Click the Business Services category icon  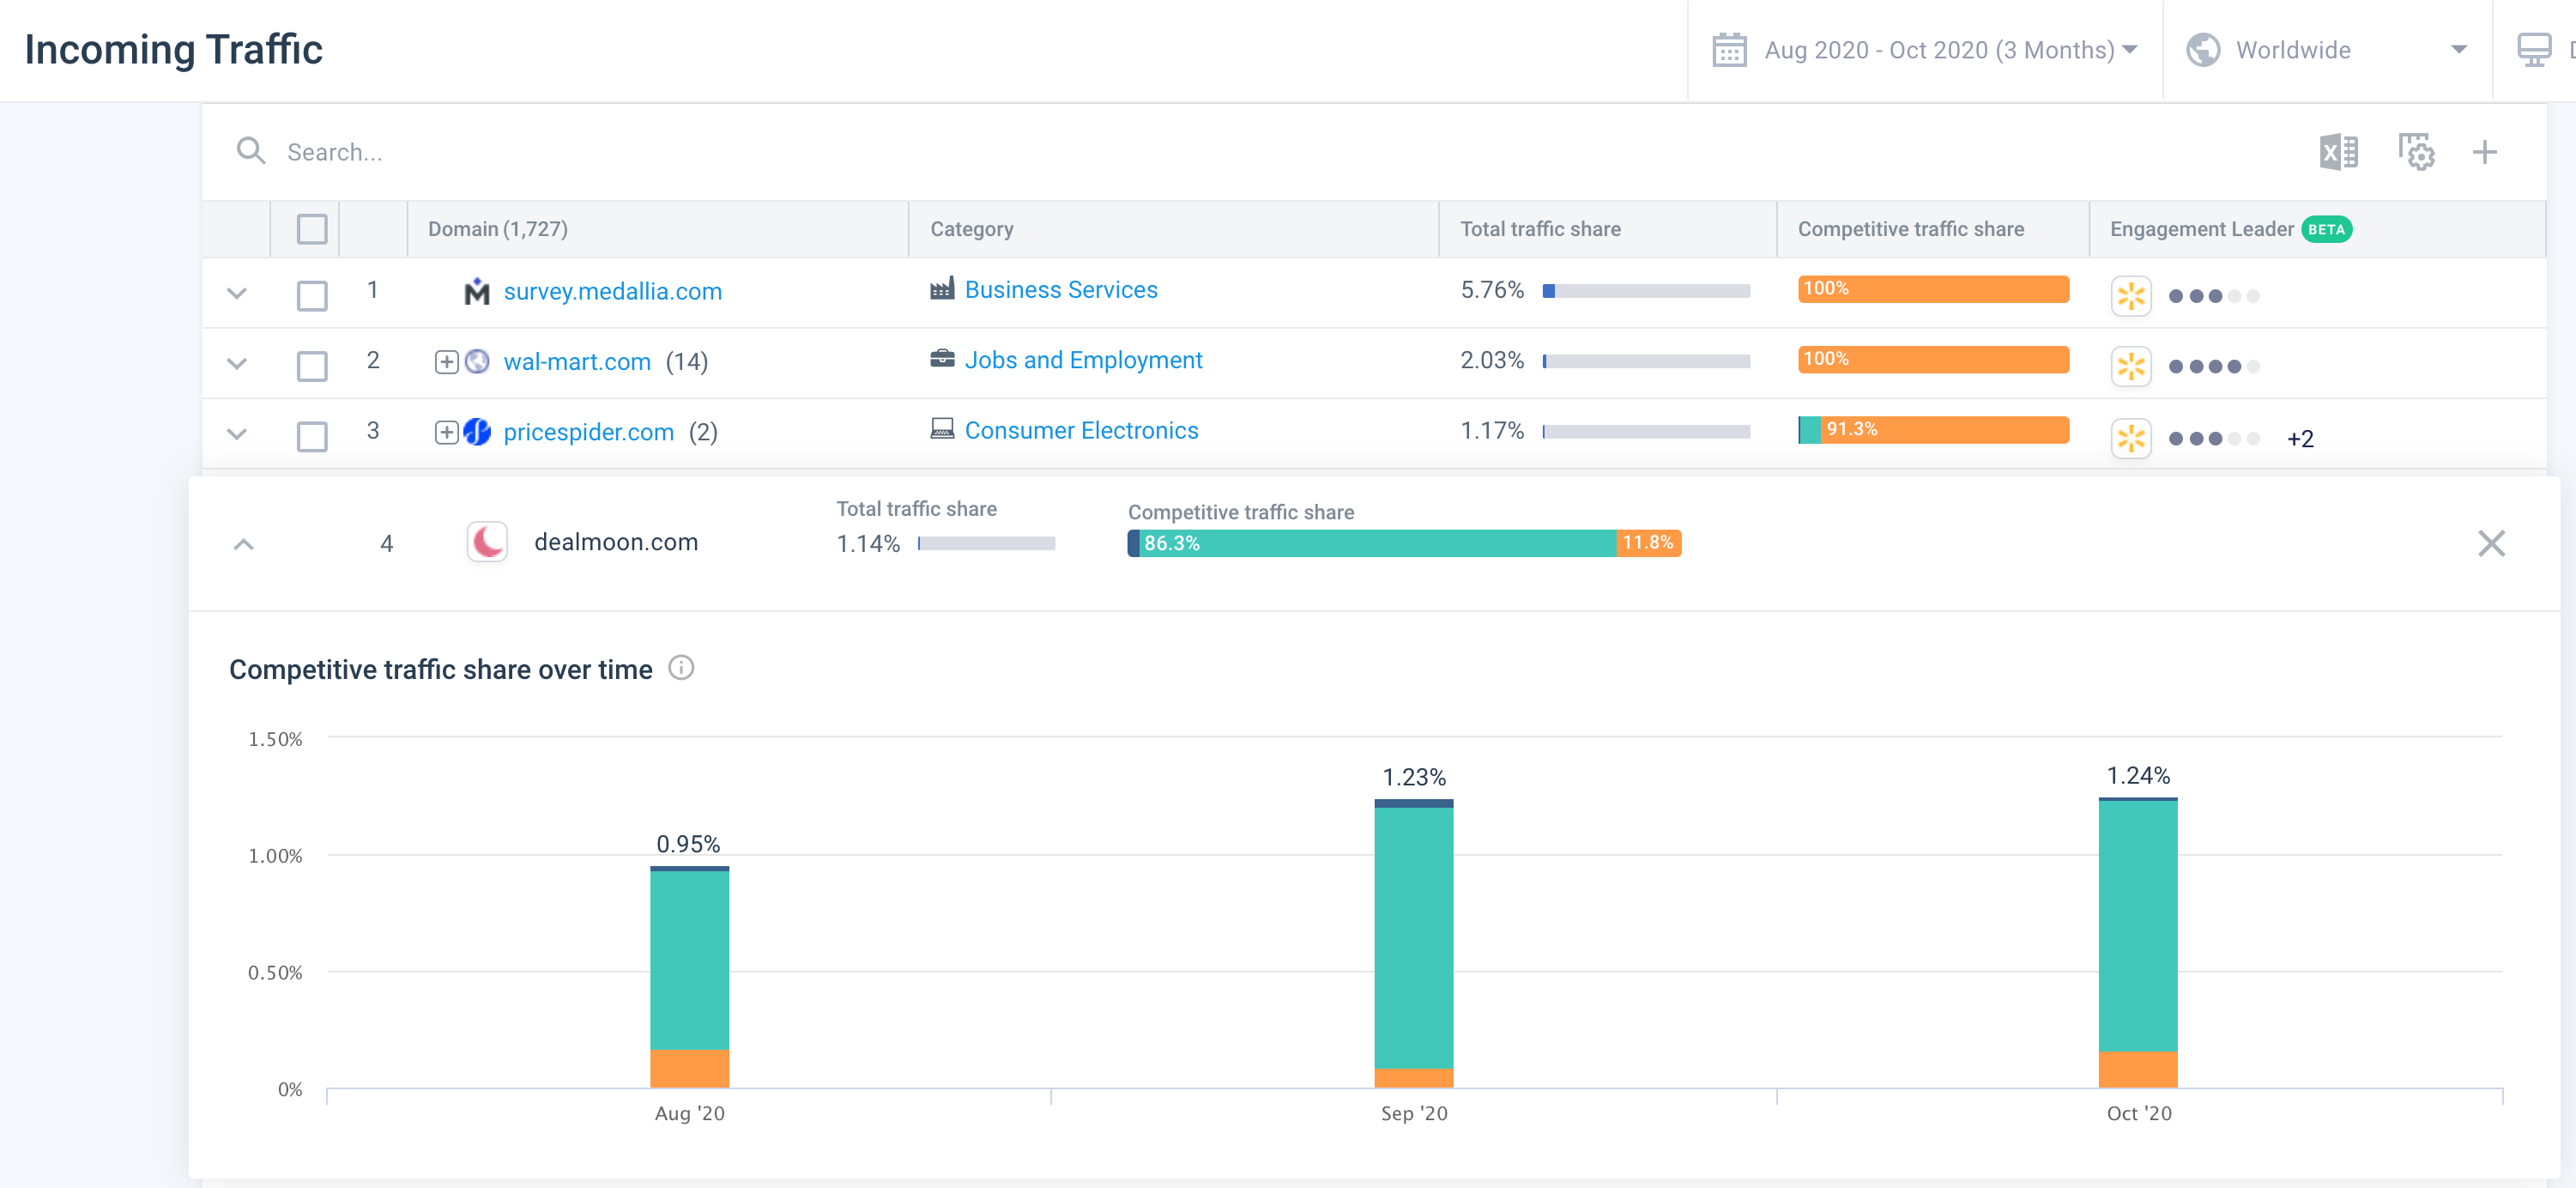(x=942, y=289)
